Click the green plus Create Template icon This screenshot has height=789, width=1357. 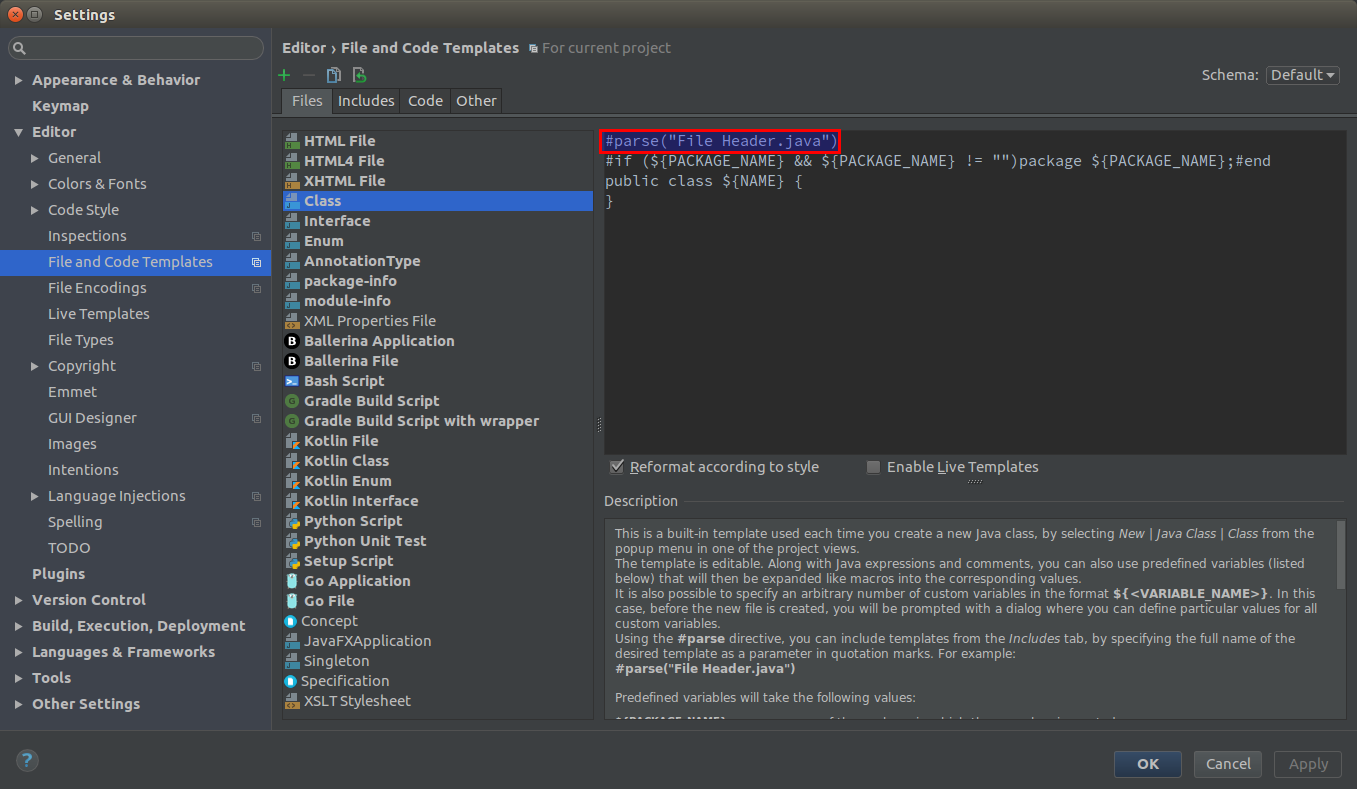pos(284,75)
